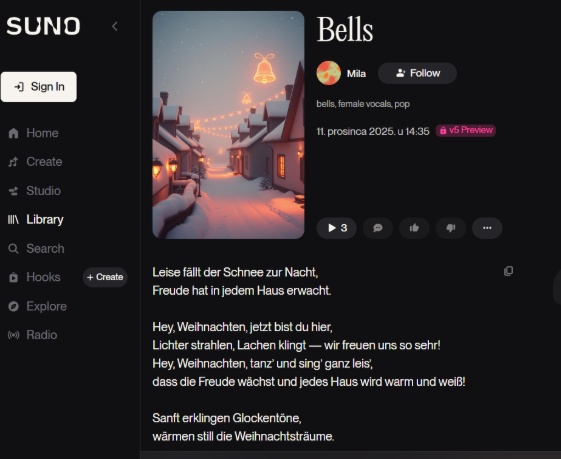Copy the lyrics with the copy icon

(508, 271)
